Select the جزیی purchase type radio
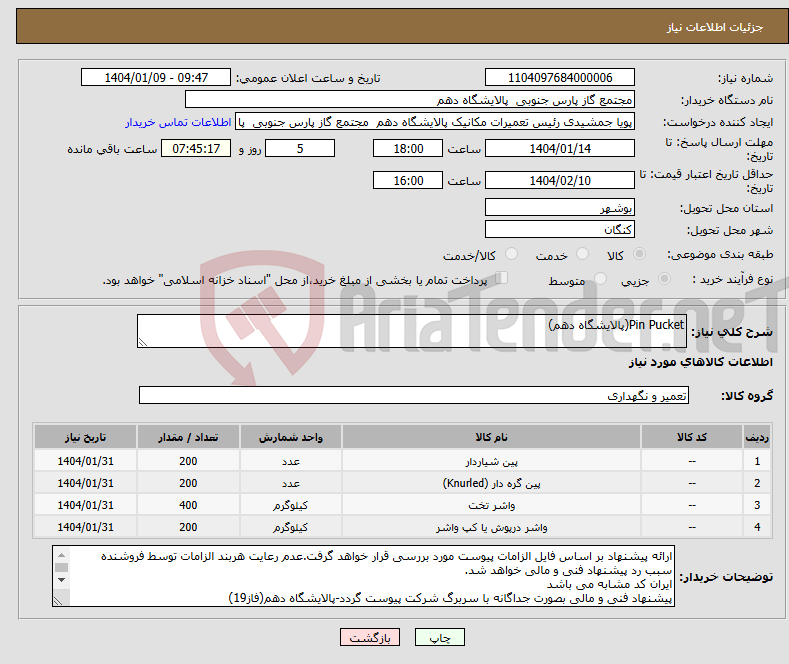The image size is (789, 664). pyautogui.click(x=664, y=278)
